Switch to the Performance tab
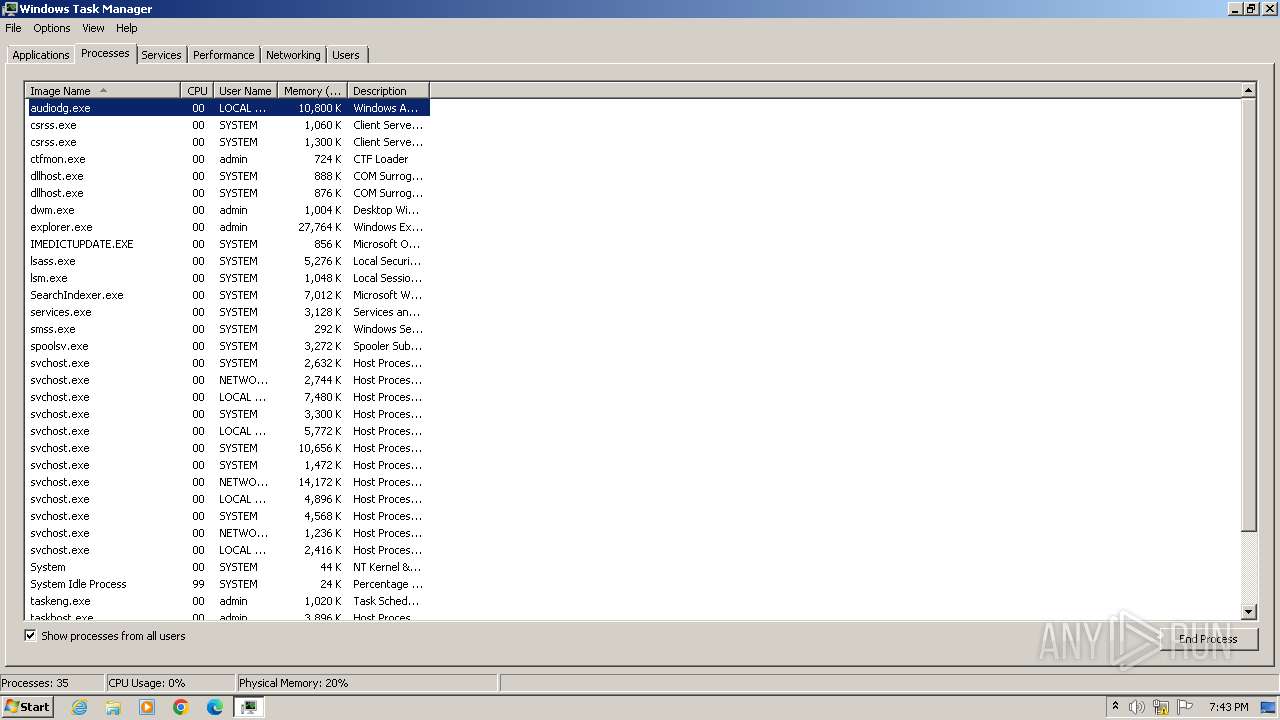The image size is (1280, 720). tap(224, 55)
